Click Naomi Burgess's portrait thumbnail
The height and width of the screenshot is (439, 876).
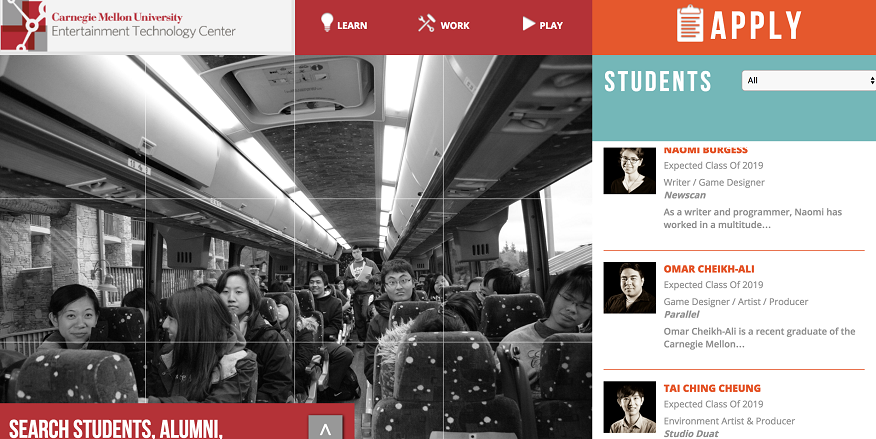[630, 170]
